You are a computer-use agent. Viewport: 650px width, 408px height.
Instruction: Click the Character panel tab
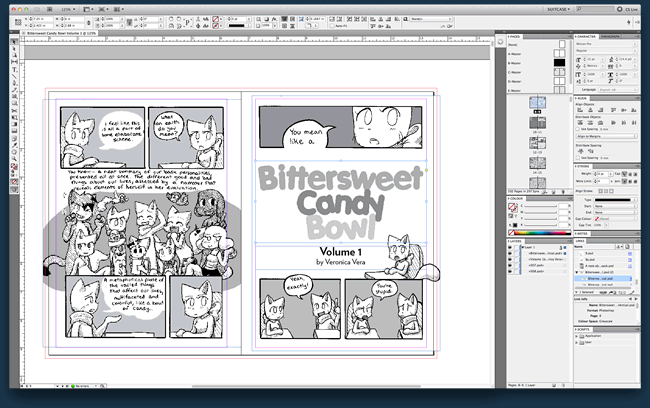click(x=586, y=36)
